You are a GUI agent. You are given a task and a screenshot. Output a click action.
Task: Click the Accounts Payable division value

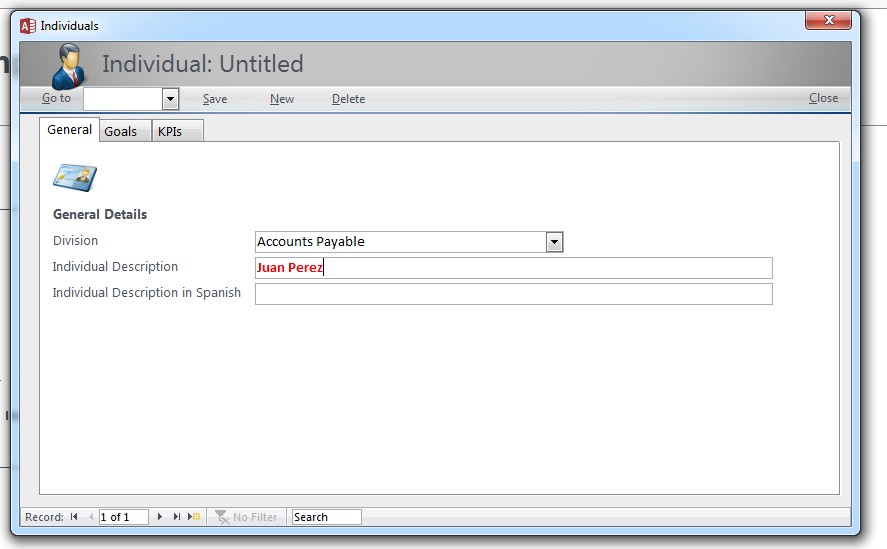coord(401,242)
